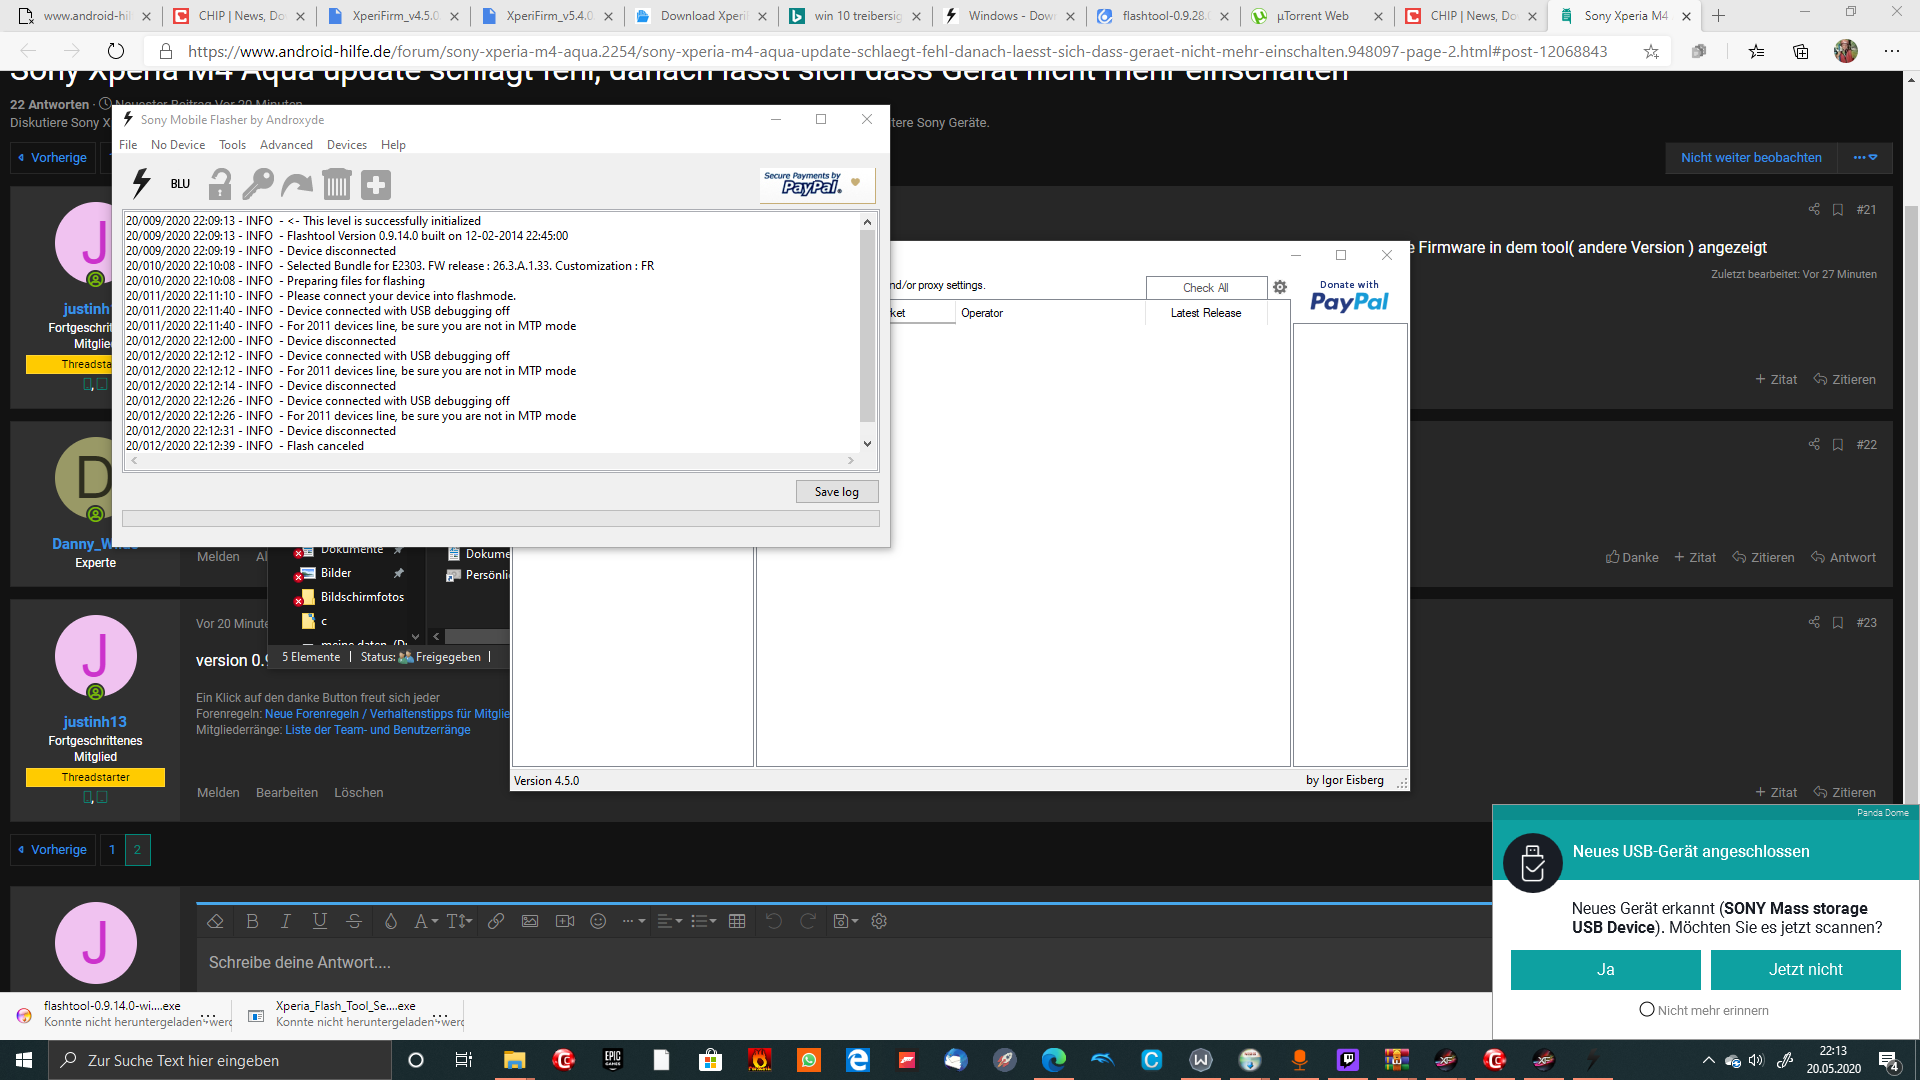Screen dimensions: 1920x1080
Task: Click Check All in XperiFirm window
Action: [x=1206, y=288]
